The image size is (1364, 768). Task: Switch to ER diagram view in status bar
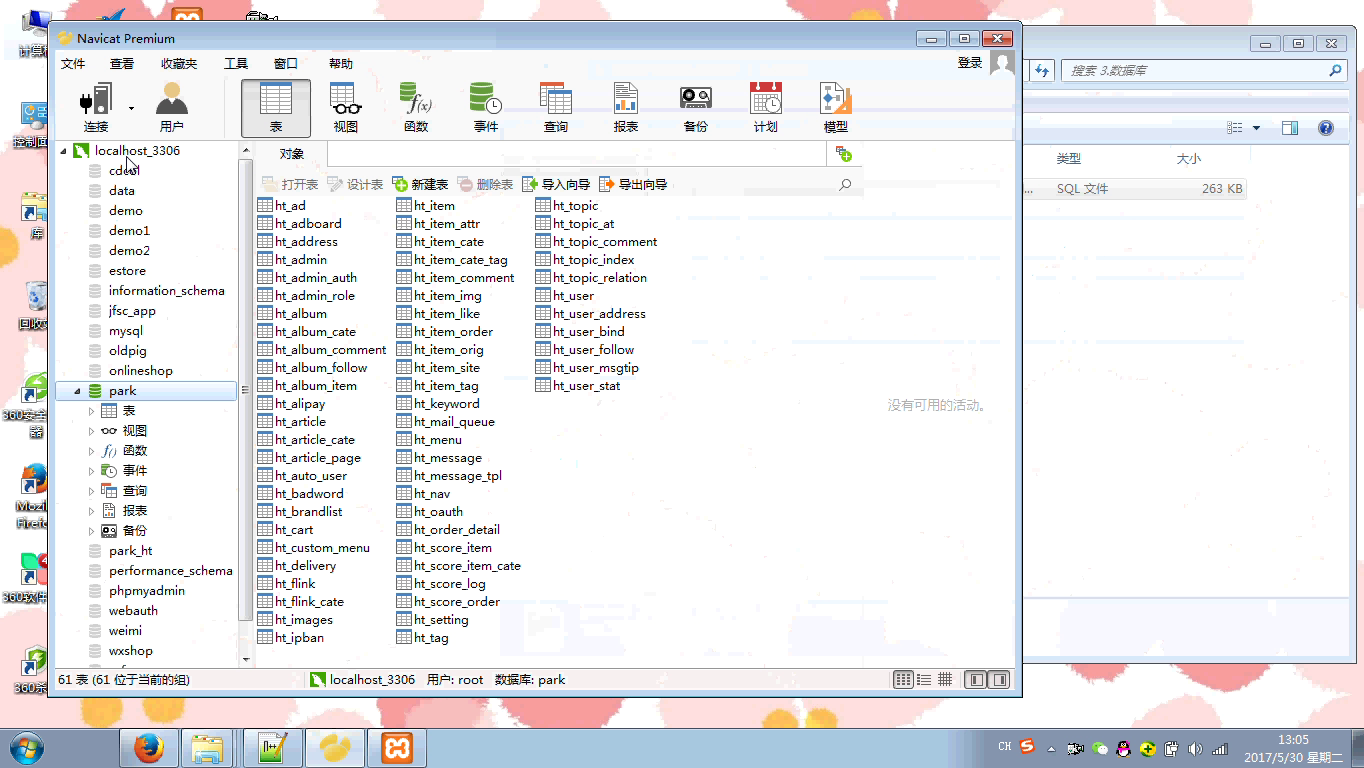945,679
